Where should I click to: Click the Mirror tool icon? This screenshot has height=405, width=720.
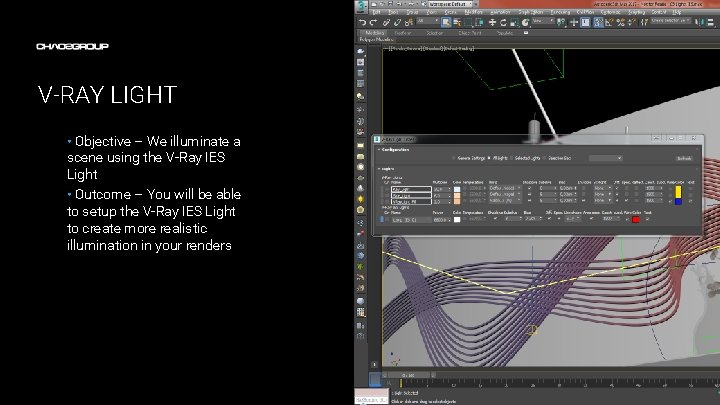point(699,22)
